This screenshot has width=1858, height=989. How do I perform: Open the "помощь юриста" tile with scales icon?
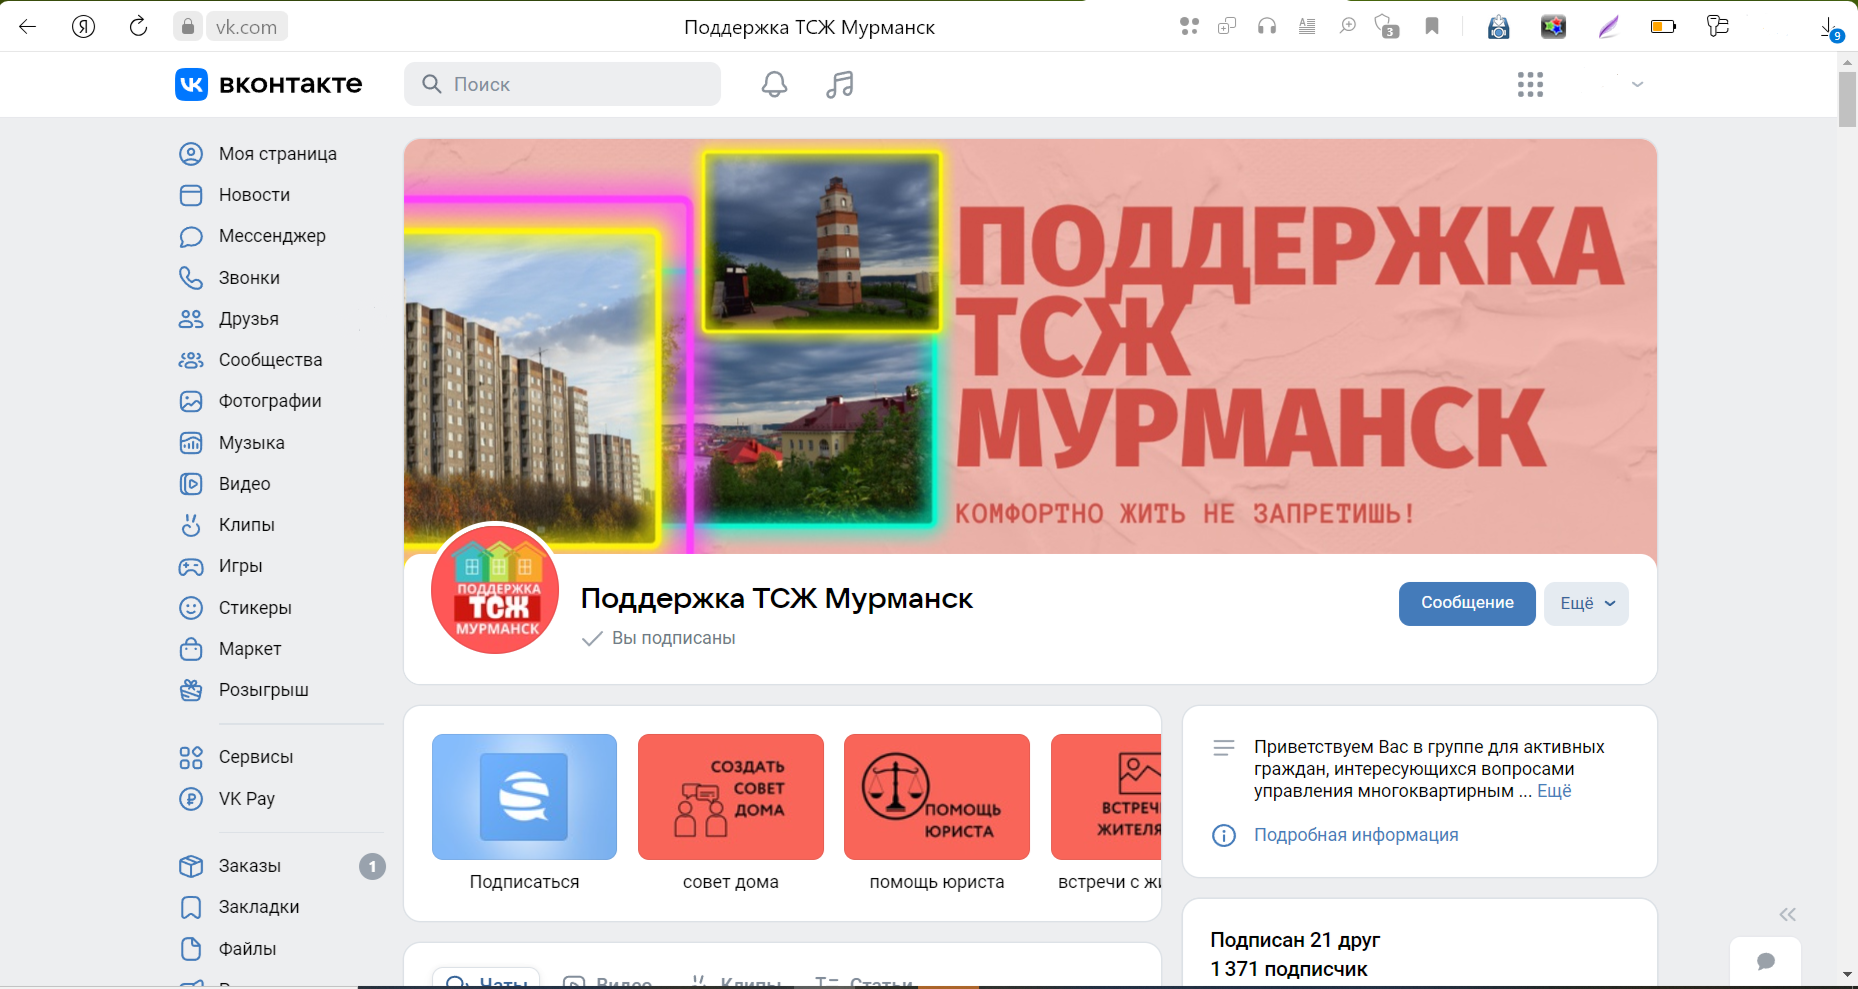[x=936, y=797]
